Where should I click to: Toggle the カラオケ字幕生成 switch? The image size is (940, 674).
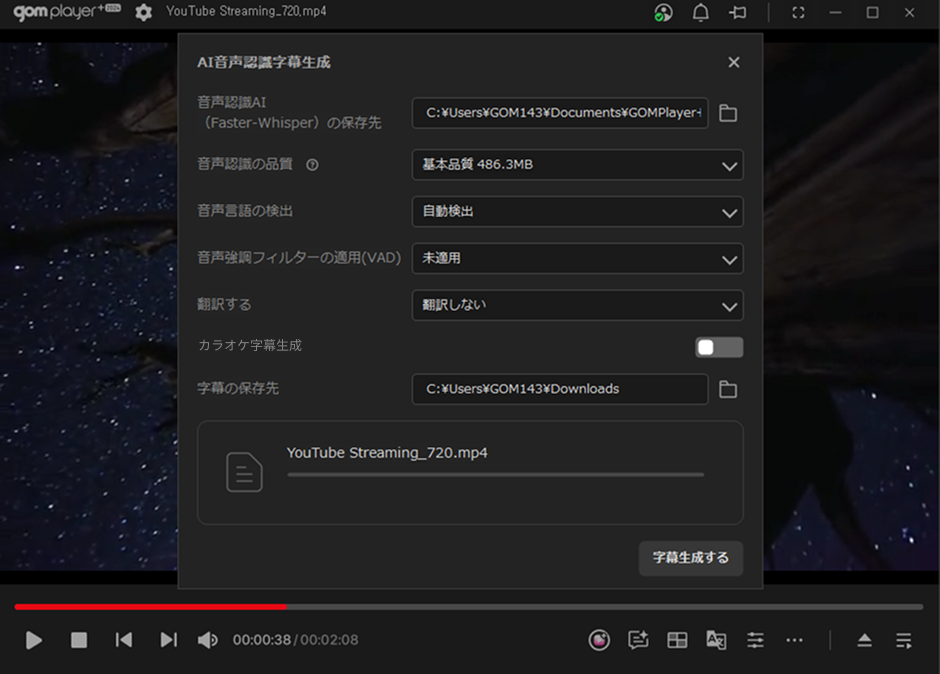click(719, 347)
